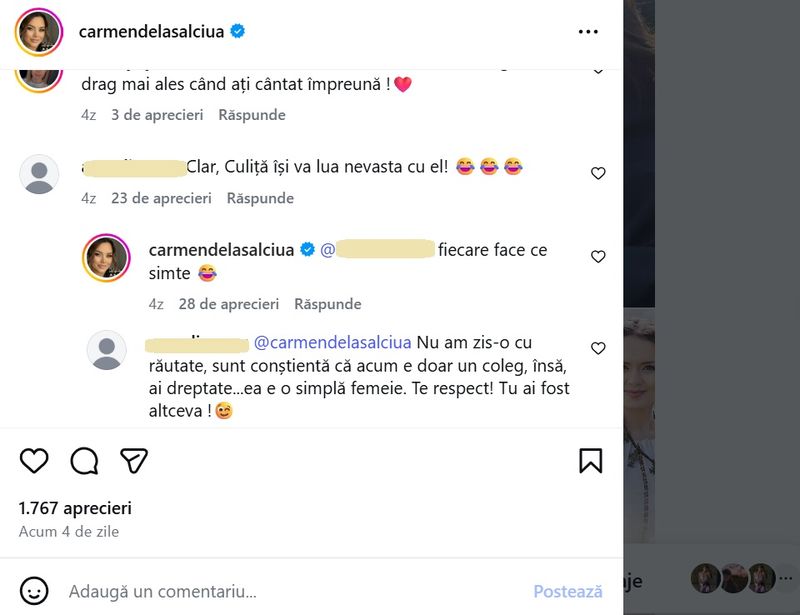Click the share (paper plane) icon
The height and width of the screenshot is (615, 800).
[x=136, y=461]
